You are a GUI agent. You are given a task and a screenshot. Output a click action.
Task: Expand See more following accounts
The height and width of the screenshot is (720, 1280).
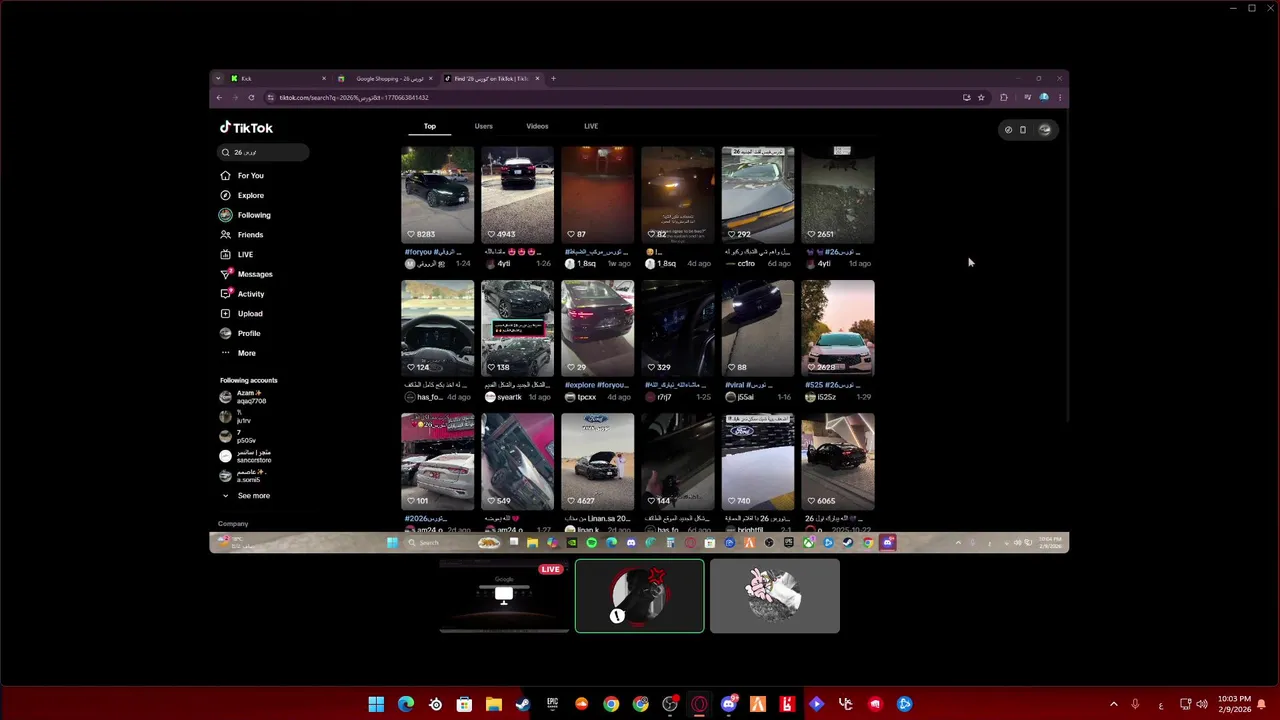(245, 496)
